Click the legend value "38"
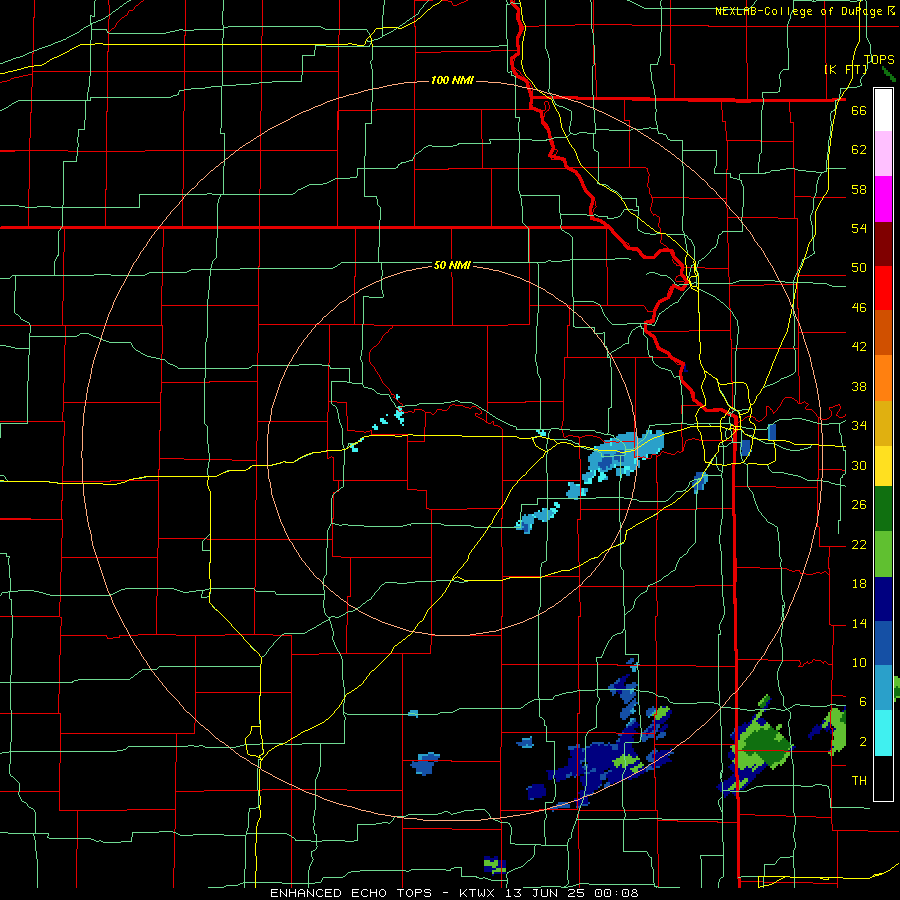The image size is (900, 900). coord(859,386)
